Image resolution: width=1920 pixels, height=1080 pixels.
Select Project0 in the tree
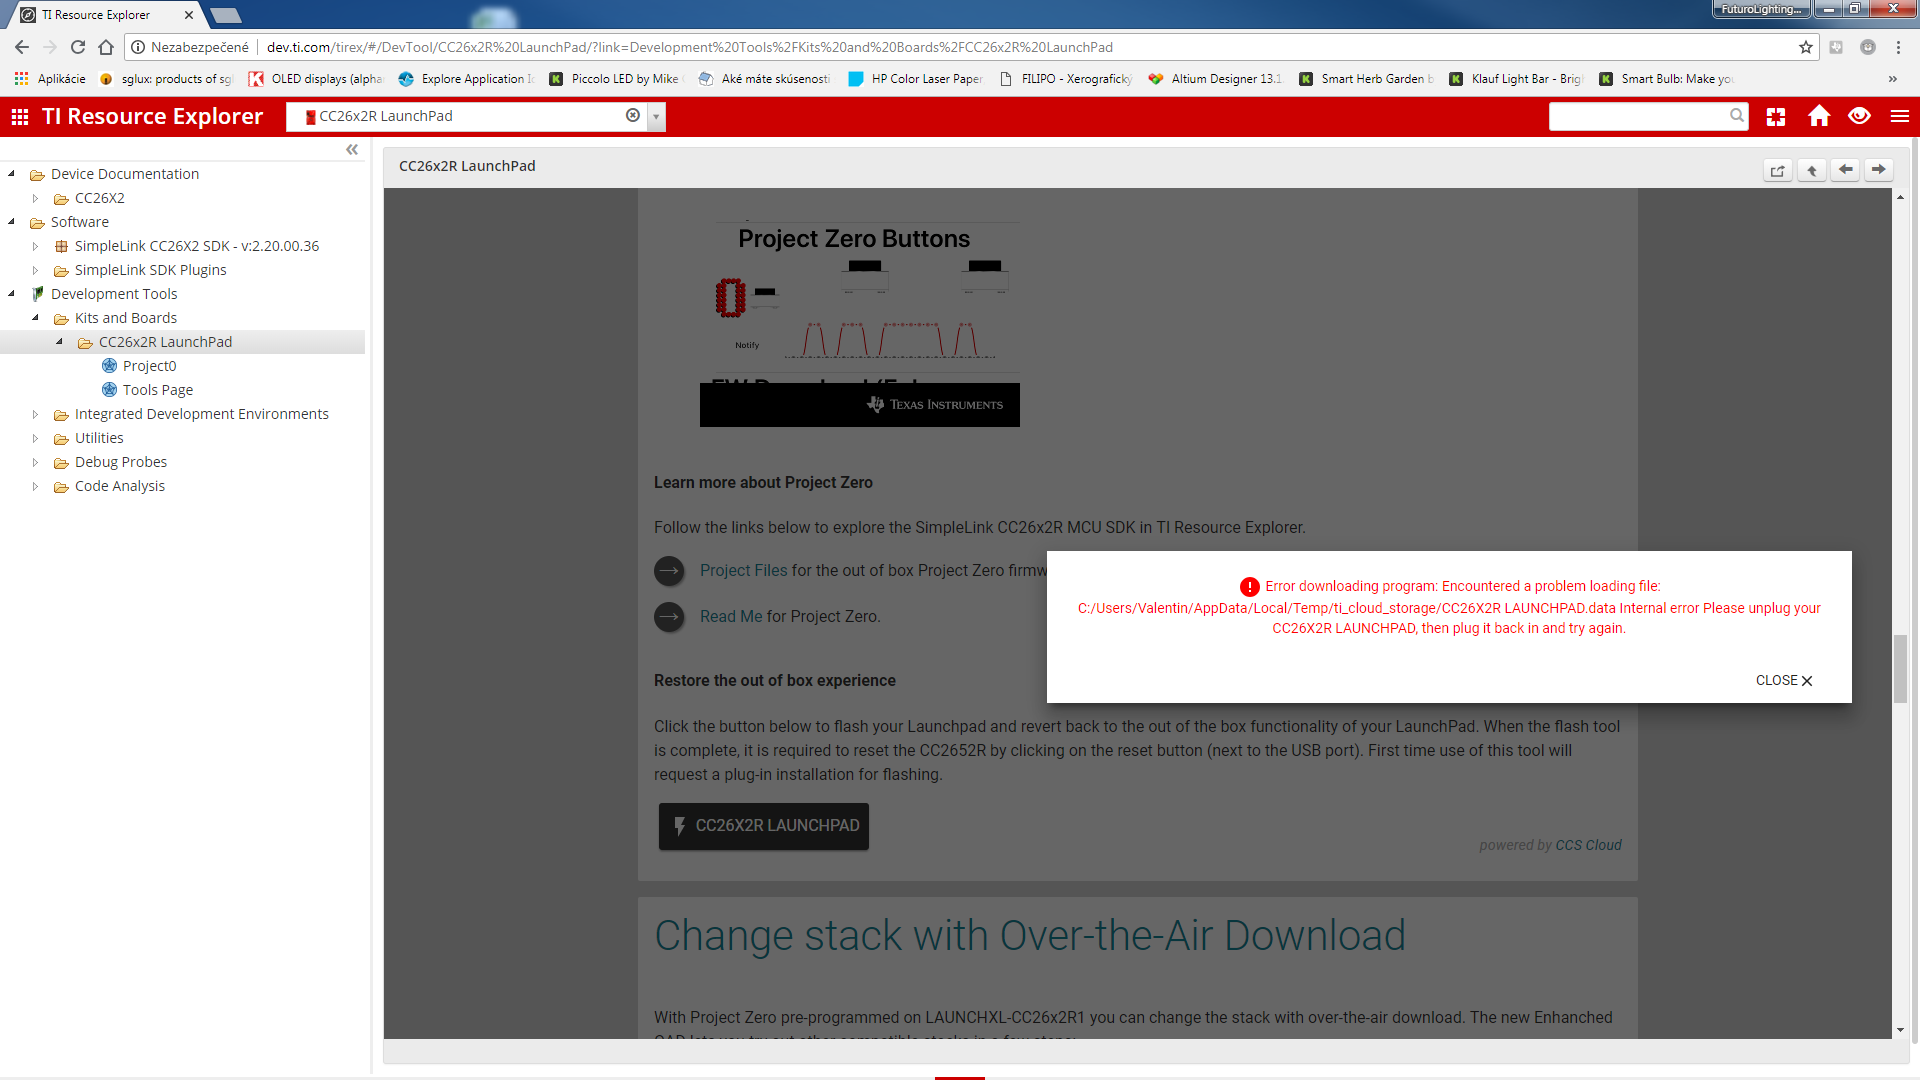pyautogui.click(x=149, y=366)
